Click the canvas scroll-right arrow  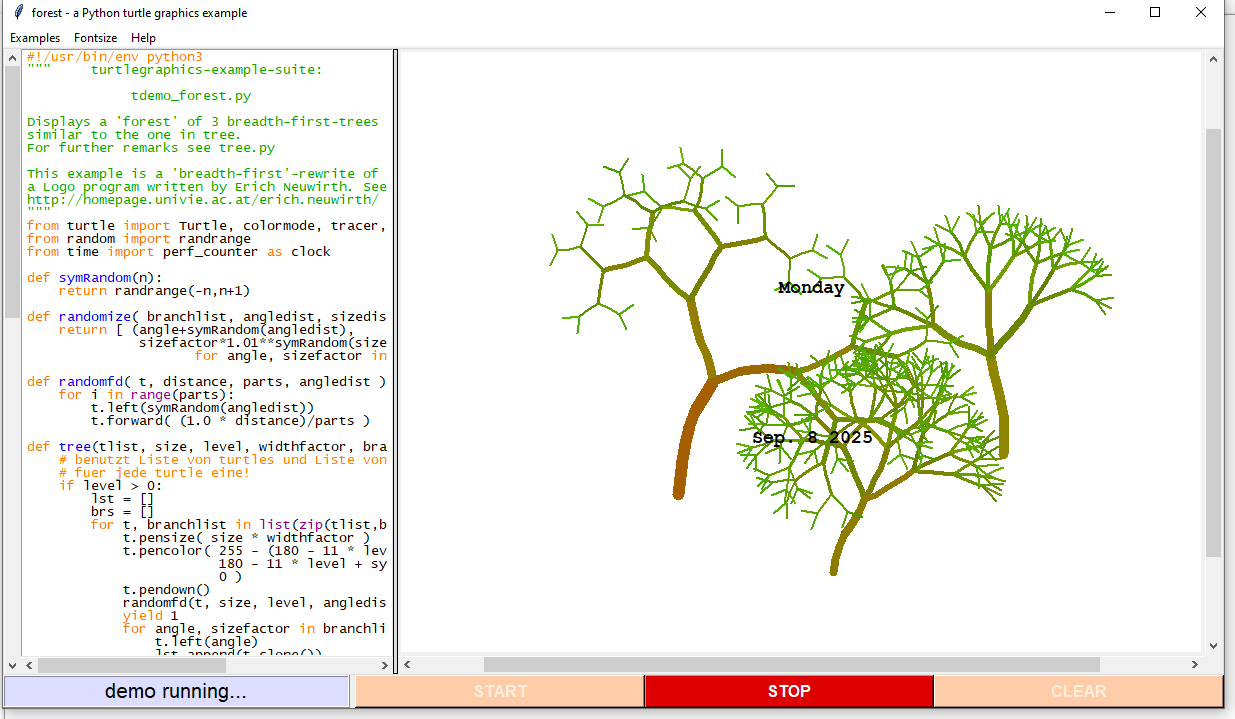(1195, 665)
